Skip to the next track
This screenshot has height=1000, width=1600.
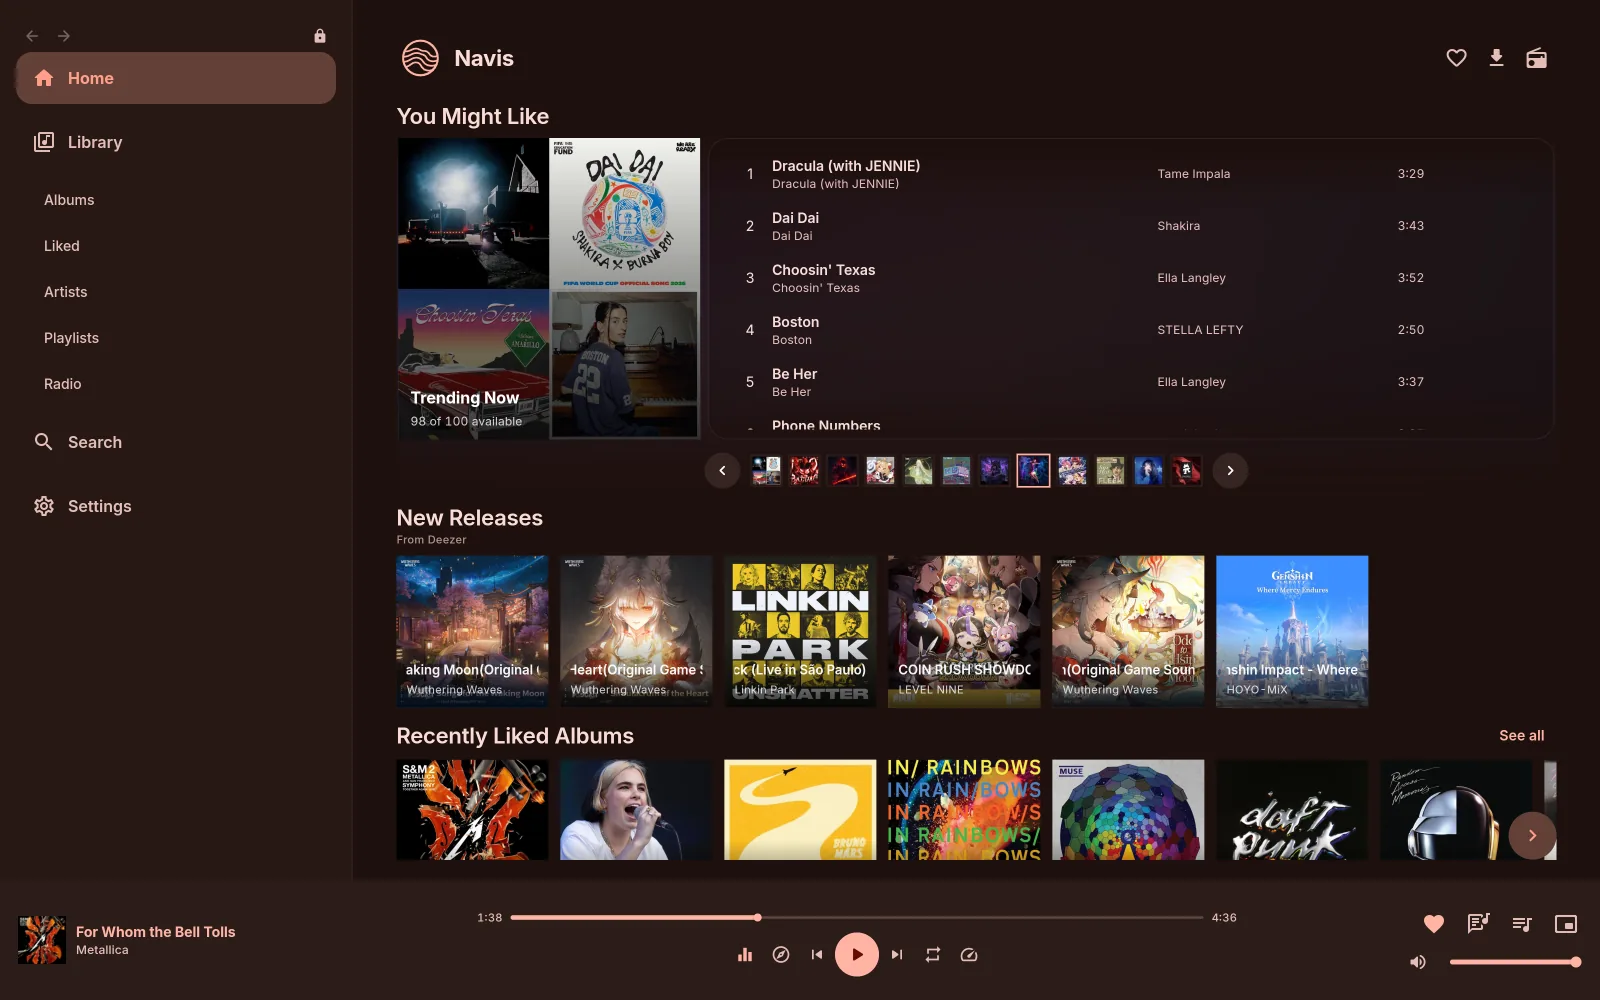(897, 955)
